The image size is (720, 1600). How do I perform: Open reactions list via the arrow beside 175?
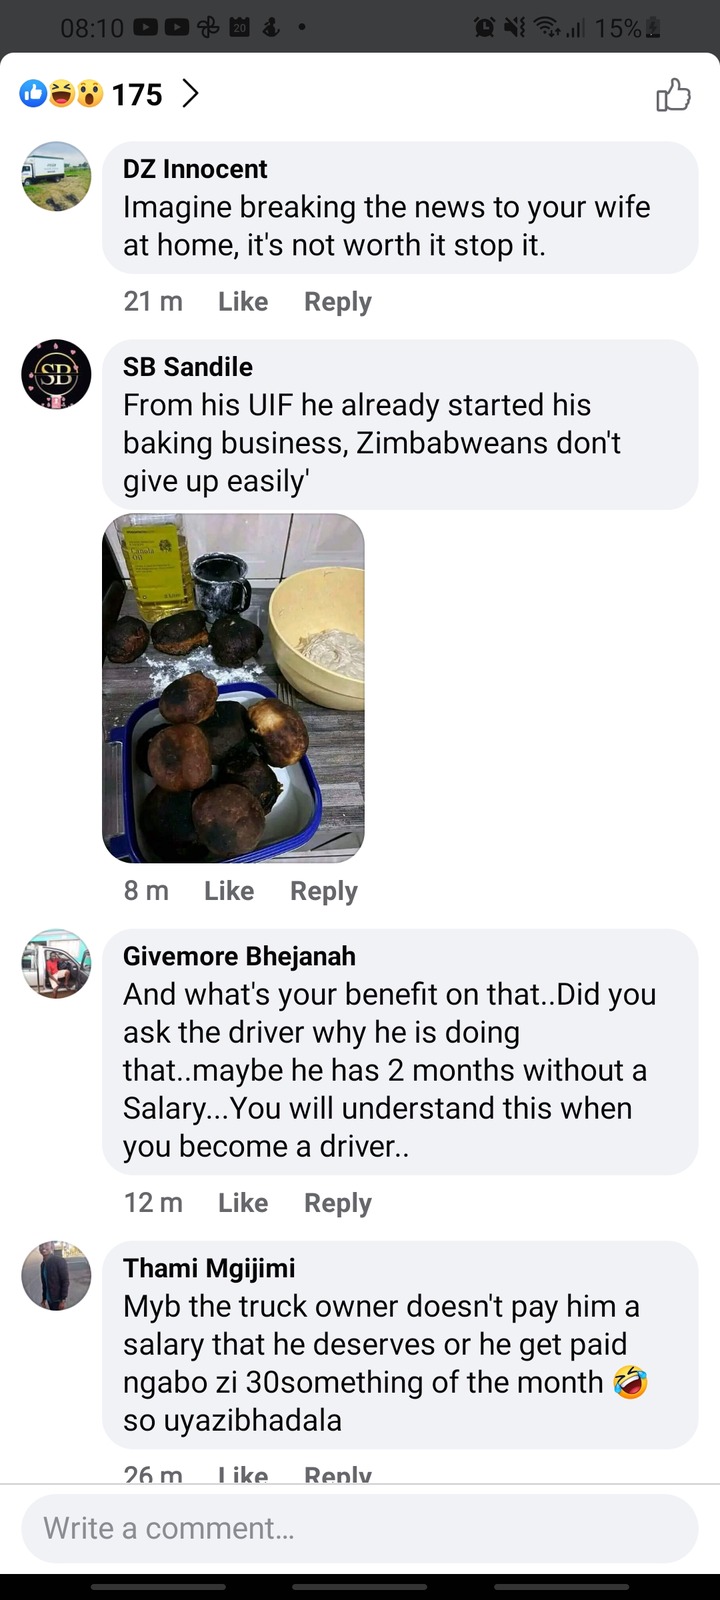190,94
